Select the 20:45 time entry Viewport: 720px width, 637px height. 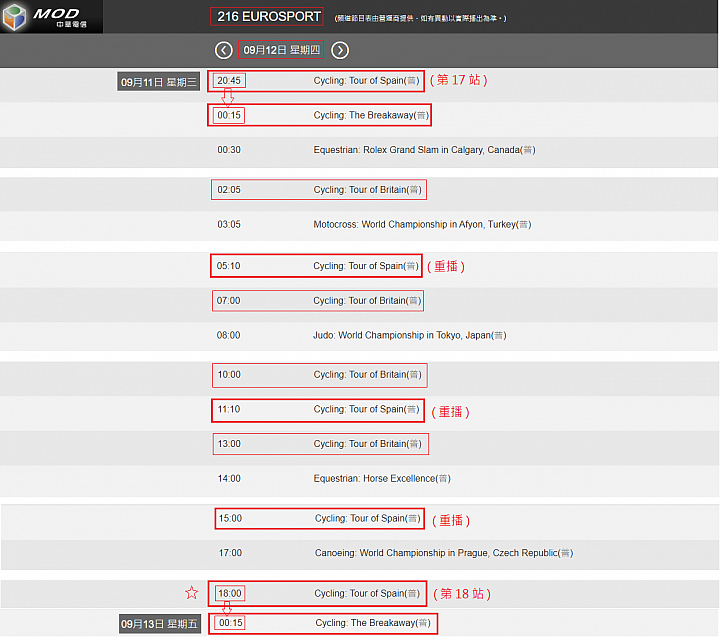point(229,80)
